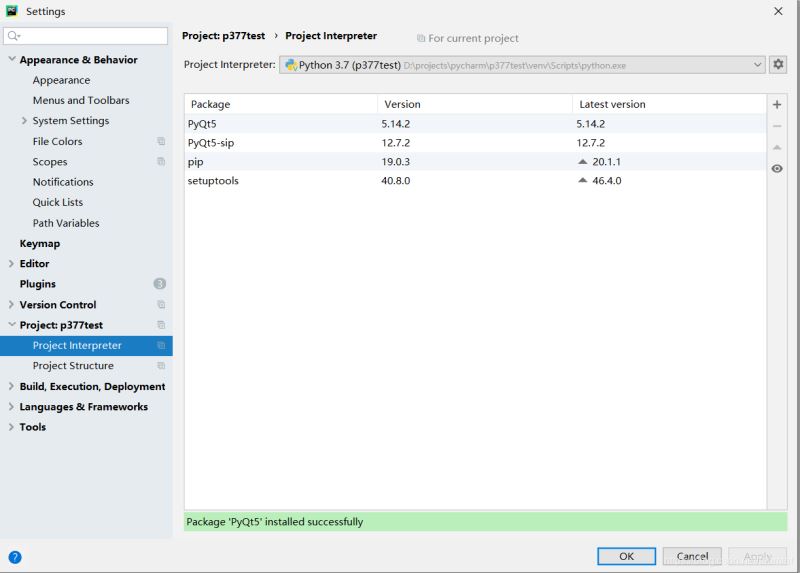Screen dimensions: 800x573
Task: Click the project-level icon beside Version Control
Action: pyautogui.click(x=161, y=305)
